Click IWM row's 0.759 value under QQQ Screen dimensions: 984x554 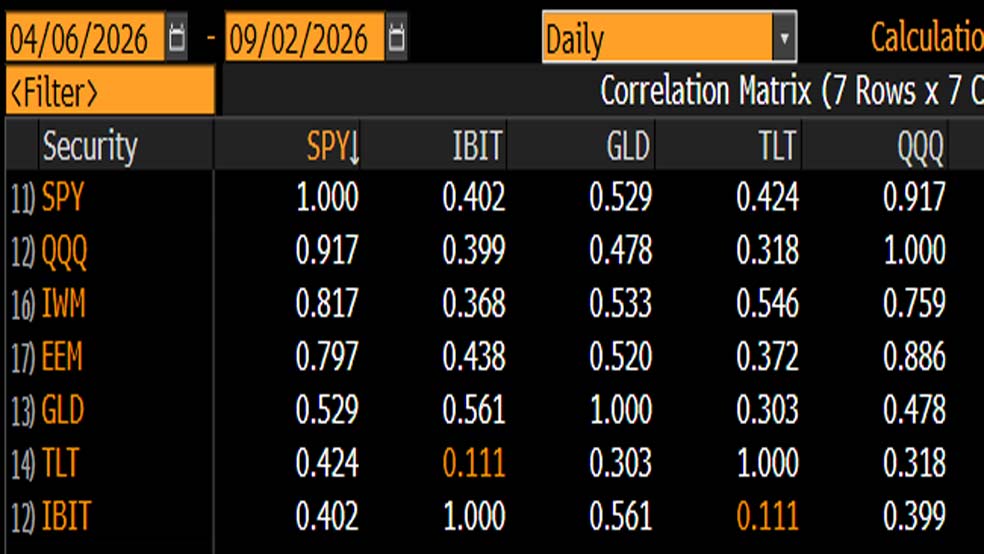(x=914, y=304)
